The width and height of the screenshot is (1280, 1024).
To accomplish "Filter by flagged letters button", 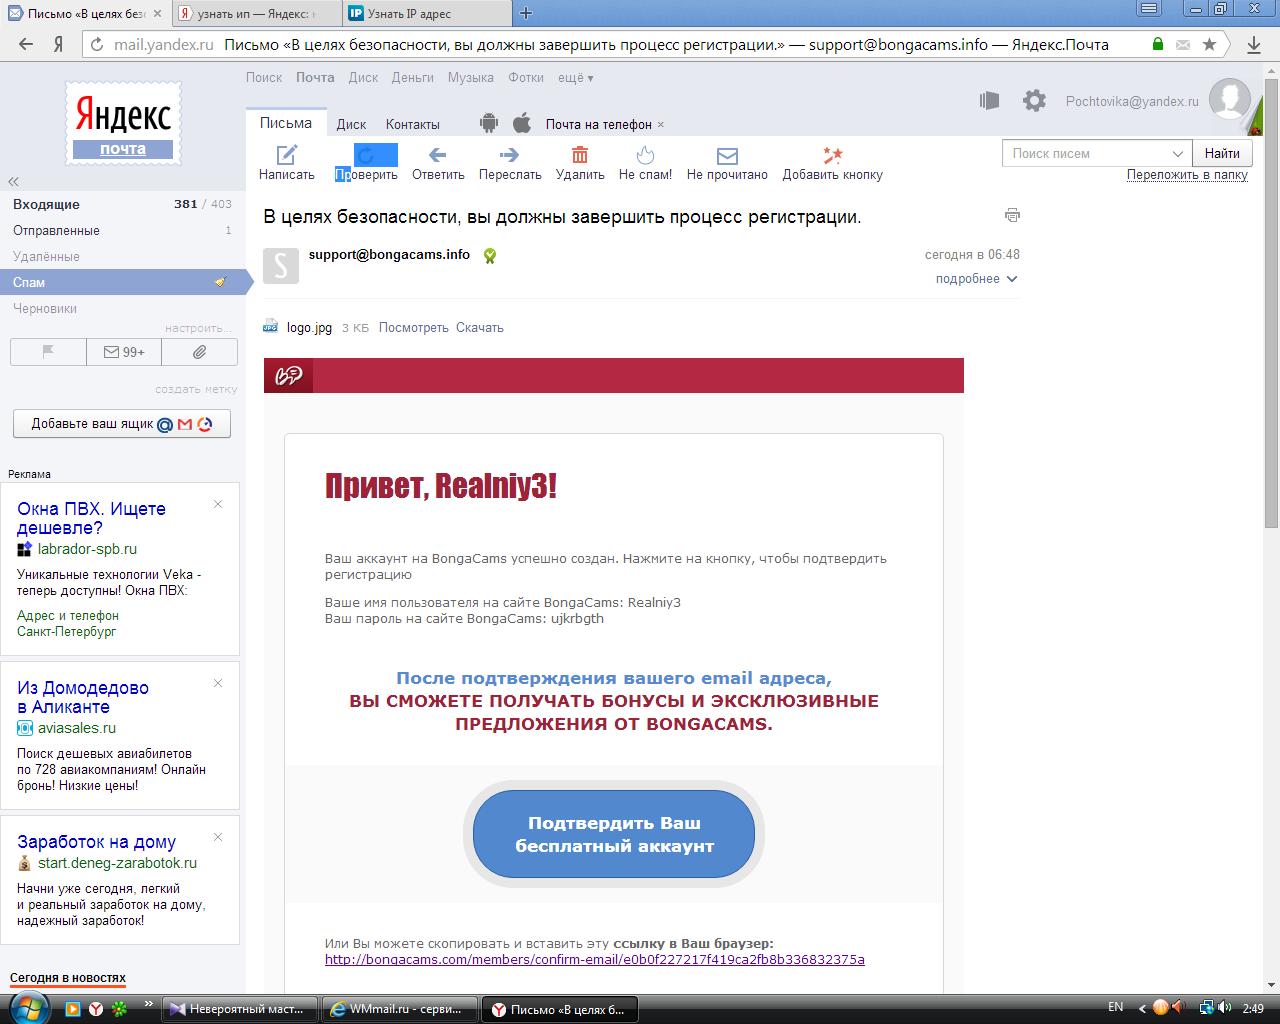I will point(48,352).
